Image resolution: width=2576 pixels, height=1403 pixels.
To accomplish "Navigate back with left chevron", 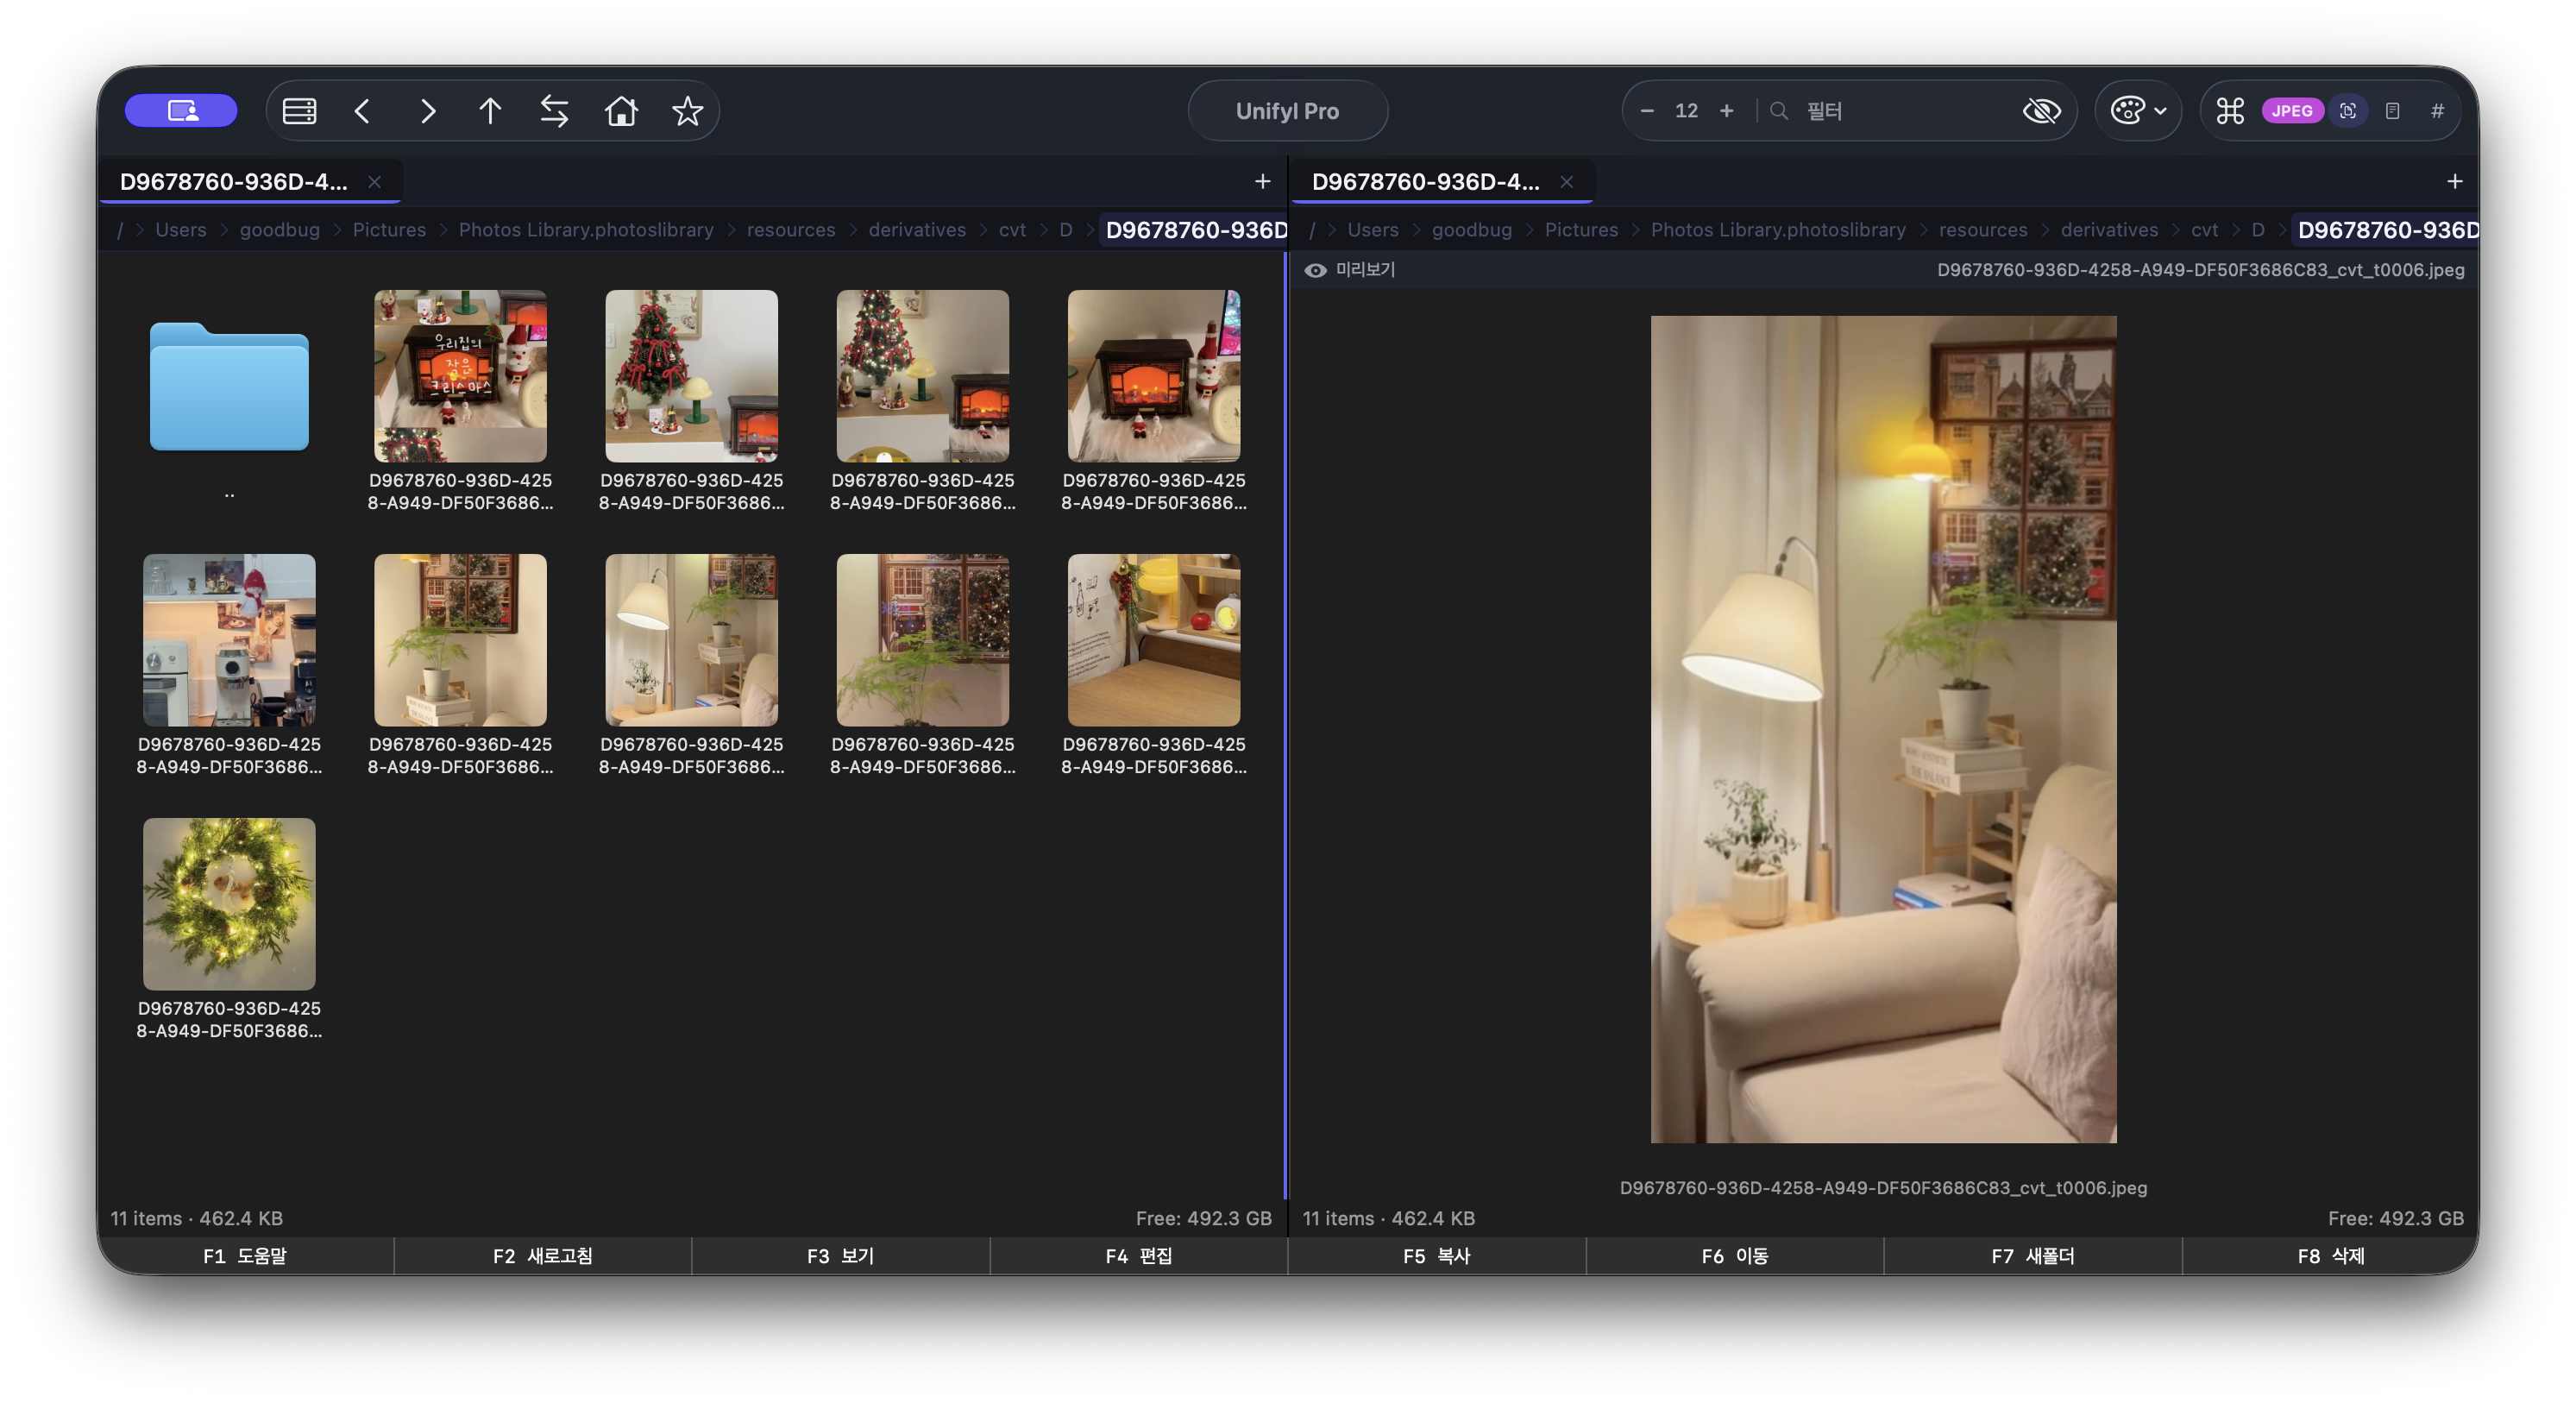I will pyautogui.click(x=363, y=111).
